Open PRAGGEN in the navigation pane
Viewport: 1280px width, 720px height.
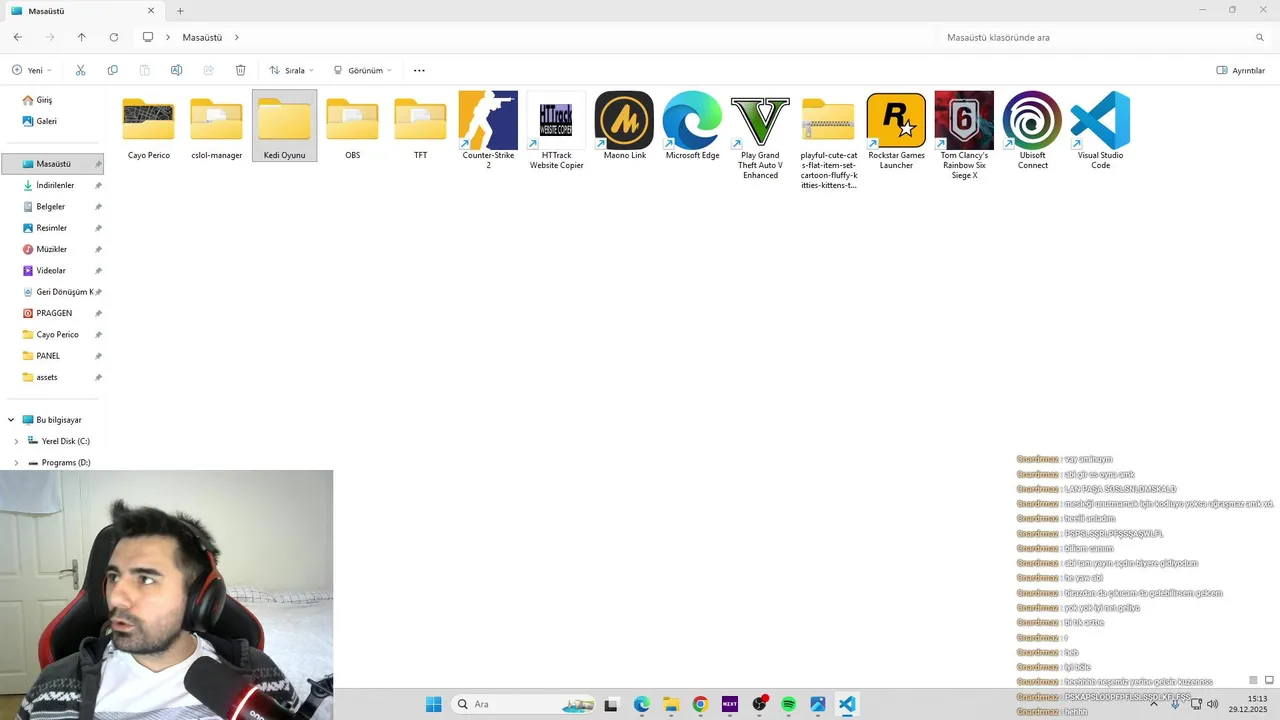[x=54, y=313]
